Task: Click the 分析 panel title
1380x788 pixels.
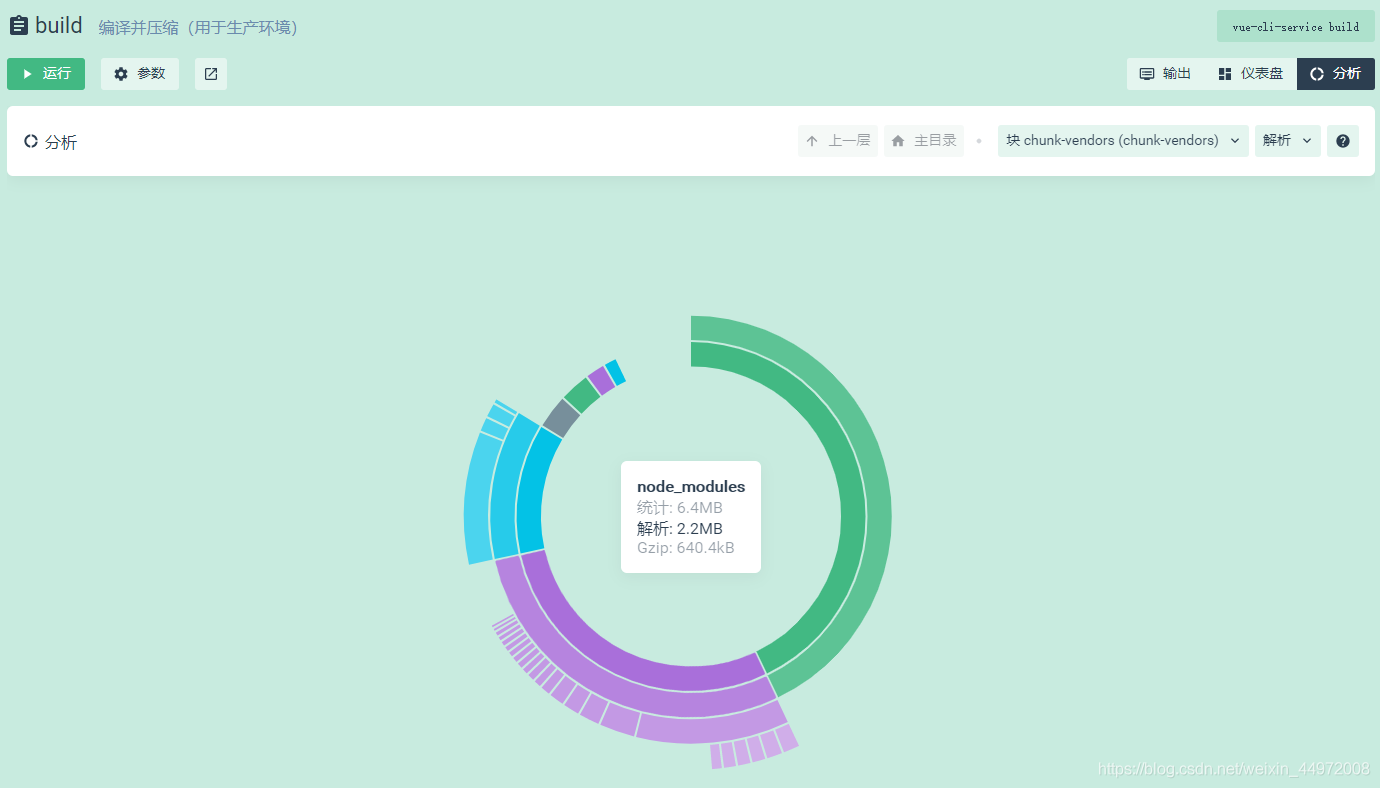Action: click(x=61, y=142)
